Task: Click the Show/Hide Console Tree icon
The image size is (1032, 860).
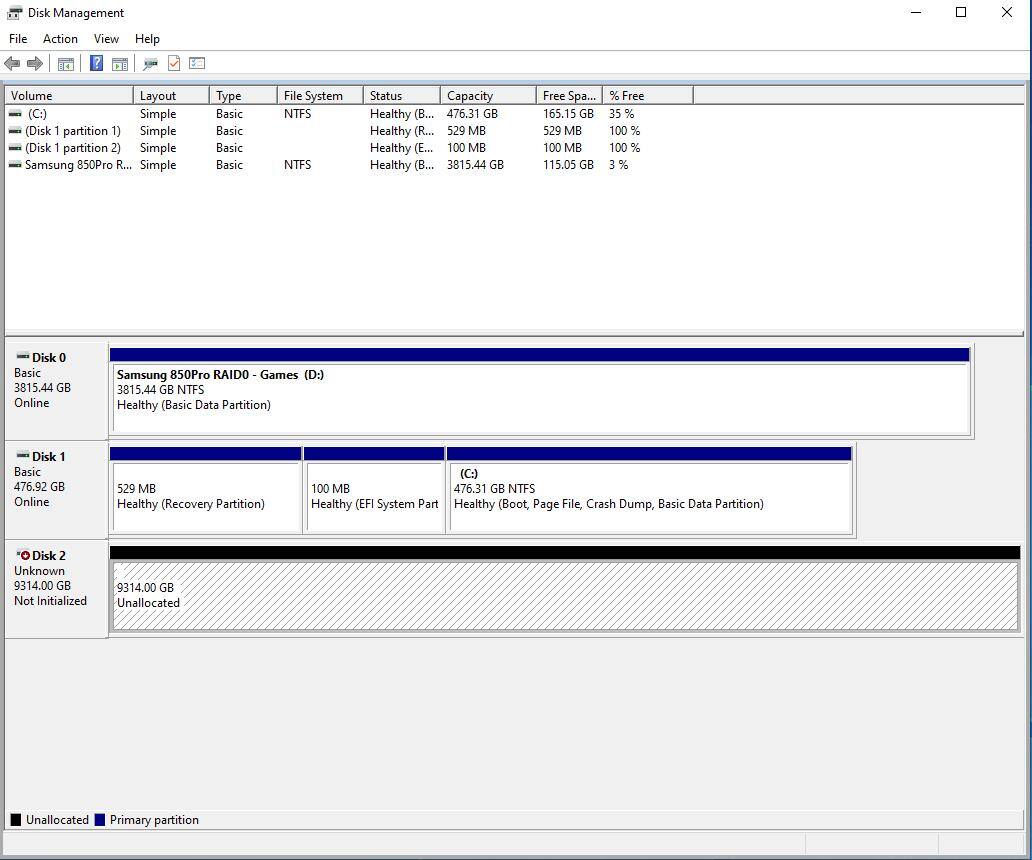Action: 65,64
